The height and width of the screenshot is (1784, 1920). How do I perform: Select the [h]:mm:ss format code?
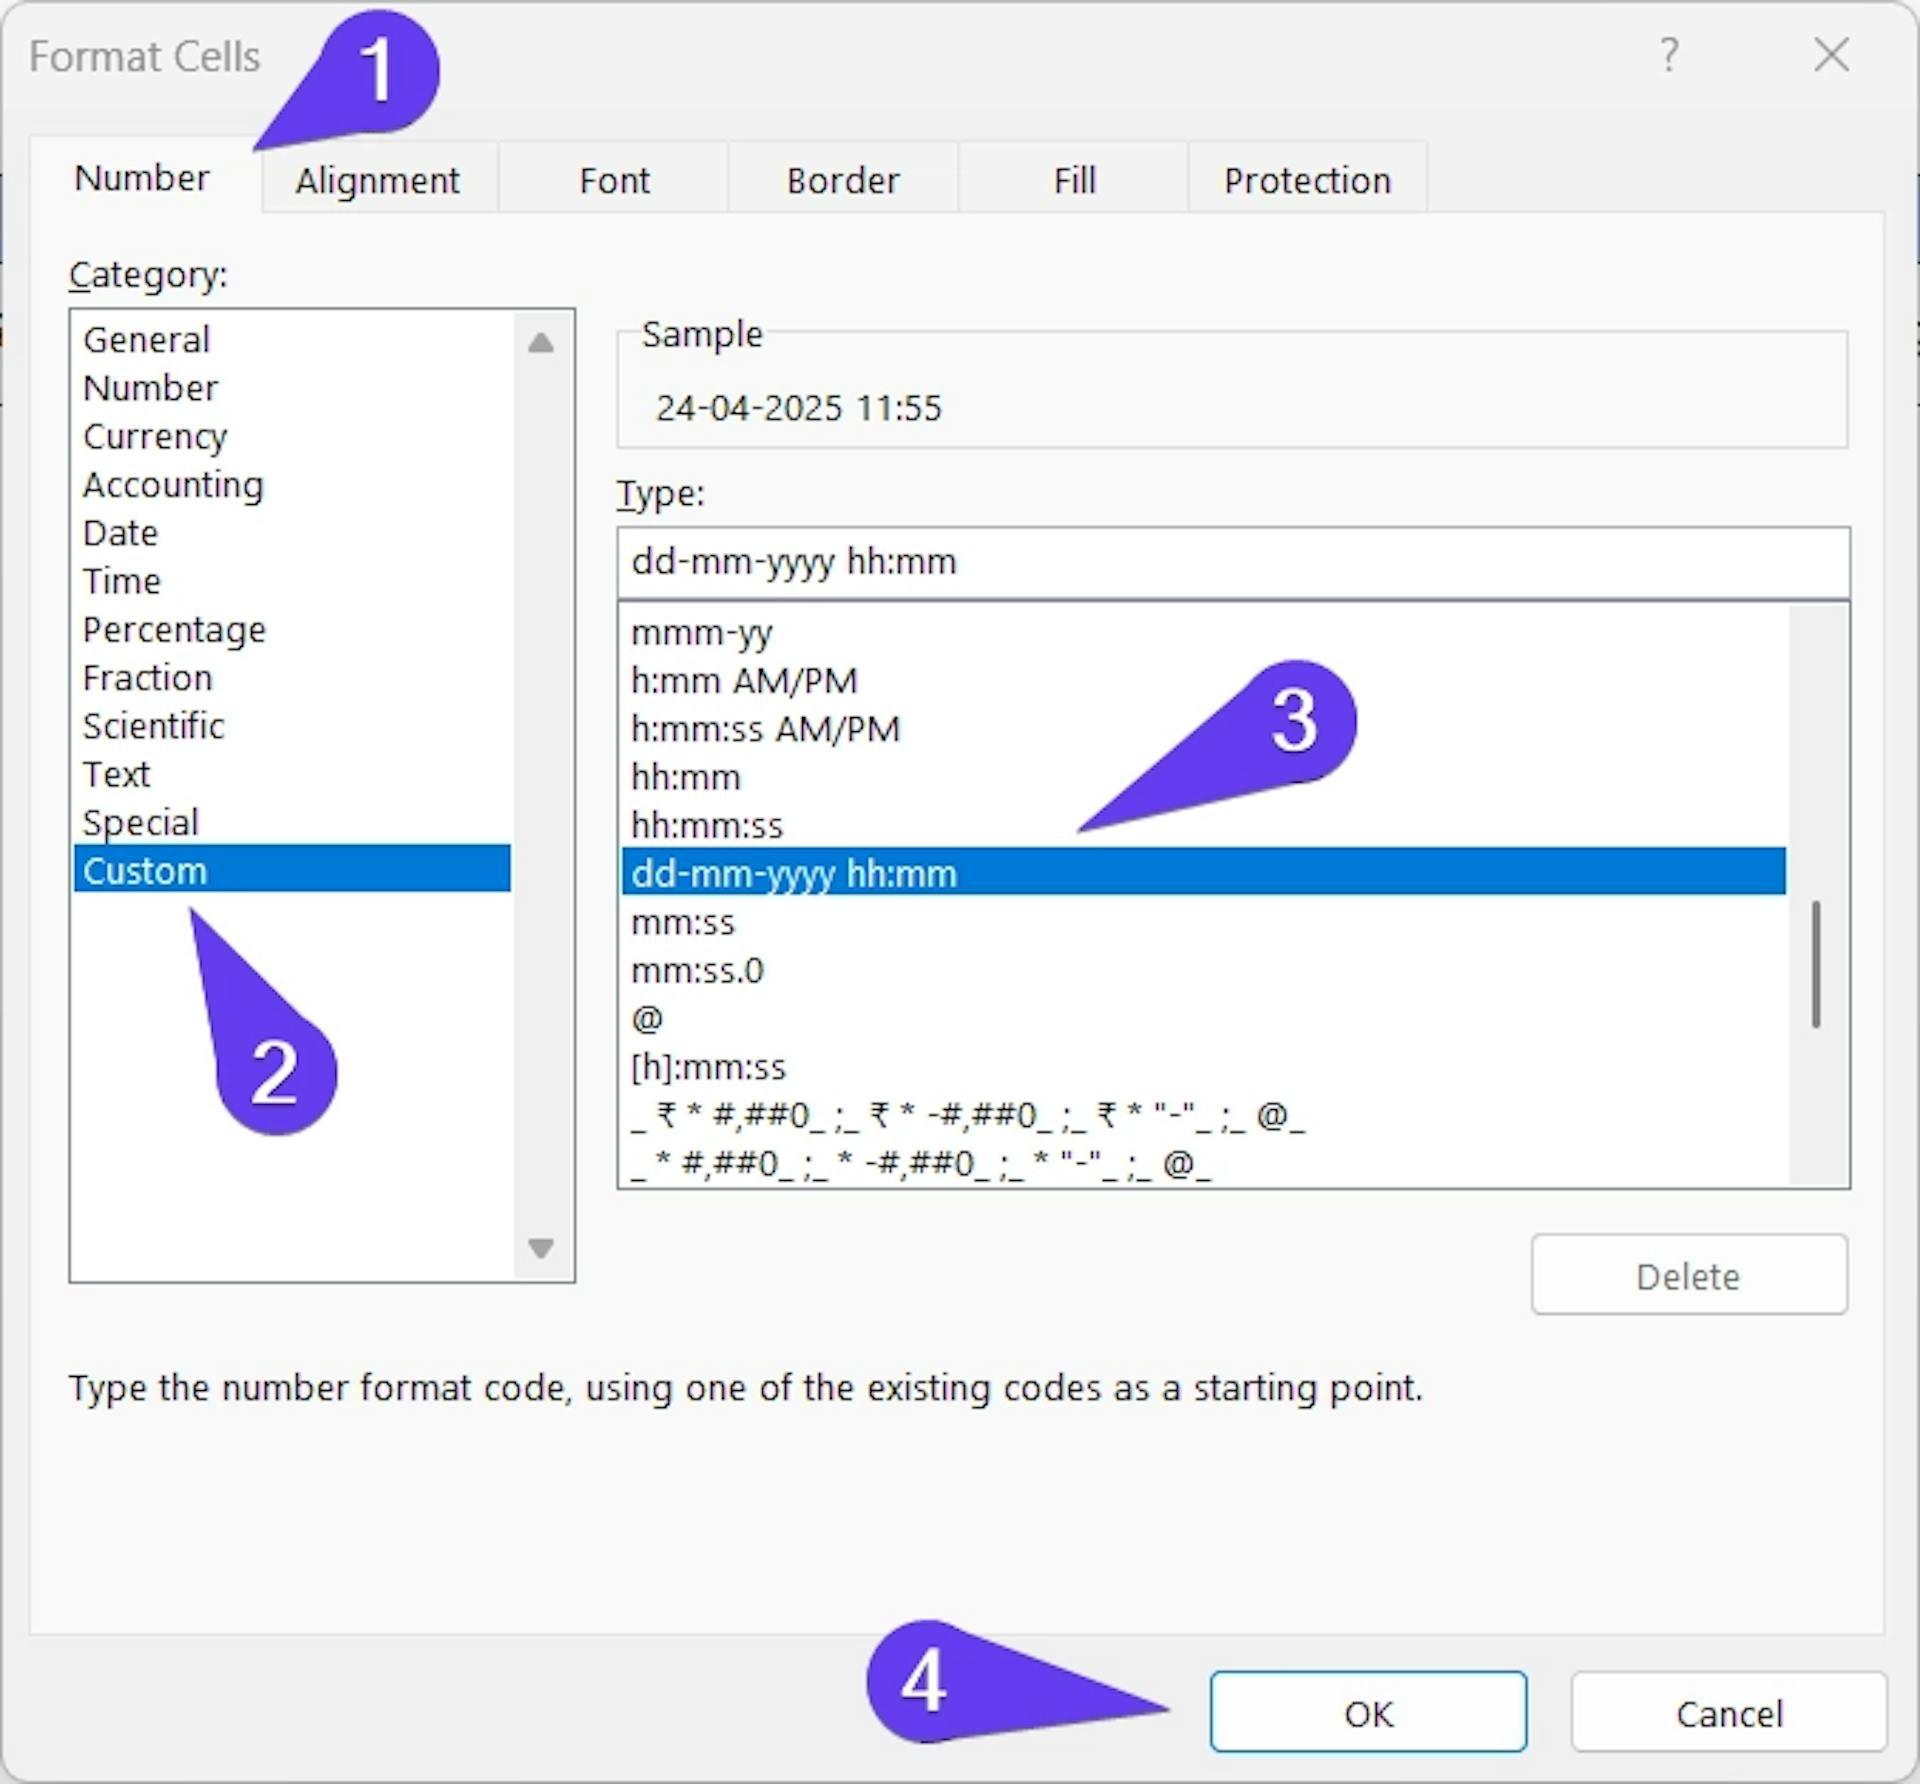(708, 1068)
